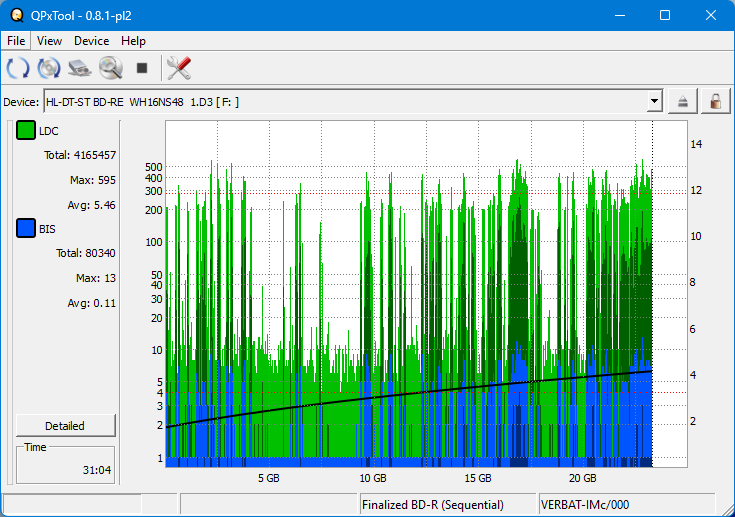Click LDC Total: 4165457 value

(x=80, y=155)
